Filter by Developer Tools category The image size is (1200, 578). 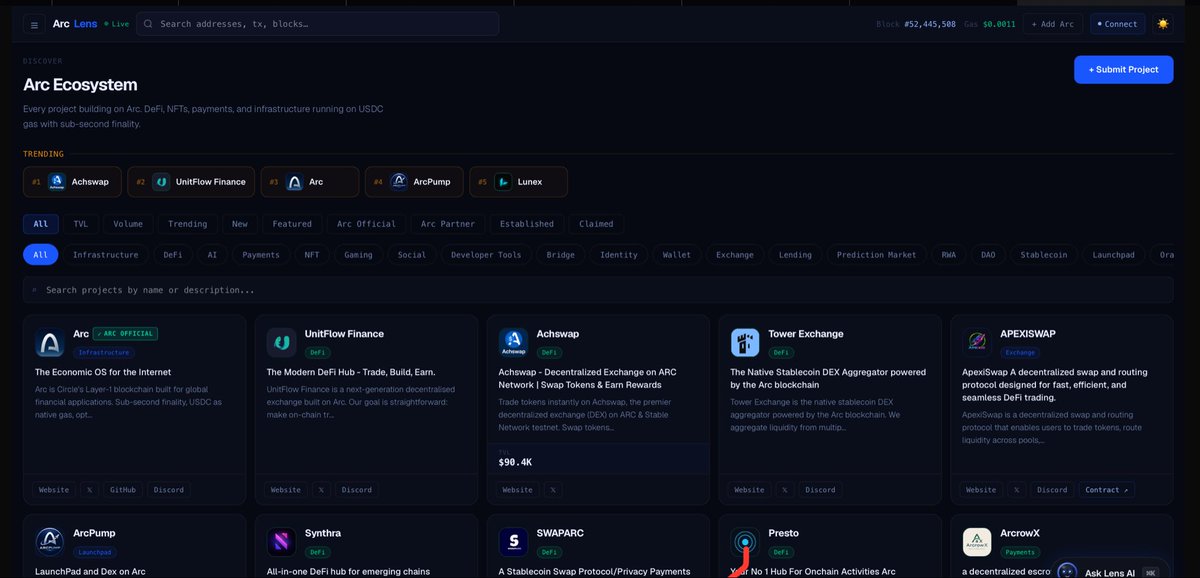click(486, 255)
